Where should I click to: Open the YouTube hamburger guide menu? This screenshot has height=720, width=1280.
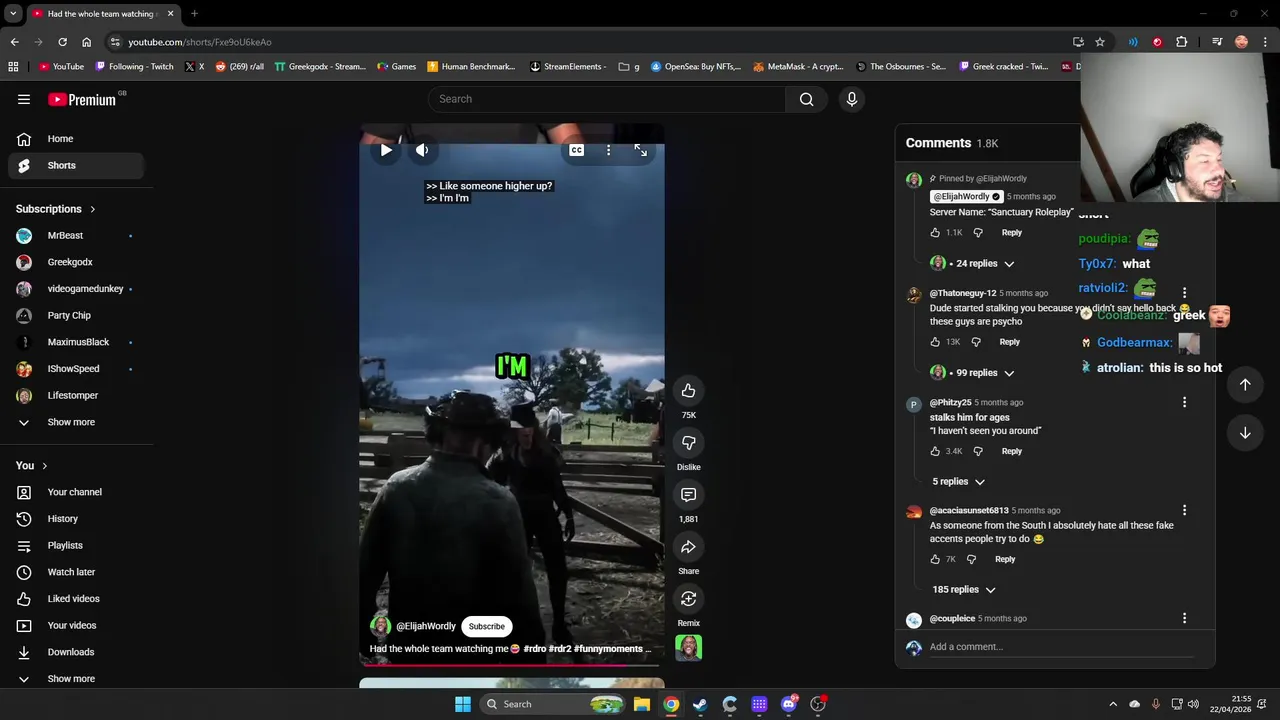(x=24, y=99)
